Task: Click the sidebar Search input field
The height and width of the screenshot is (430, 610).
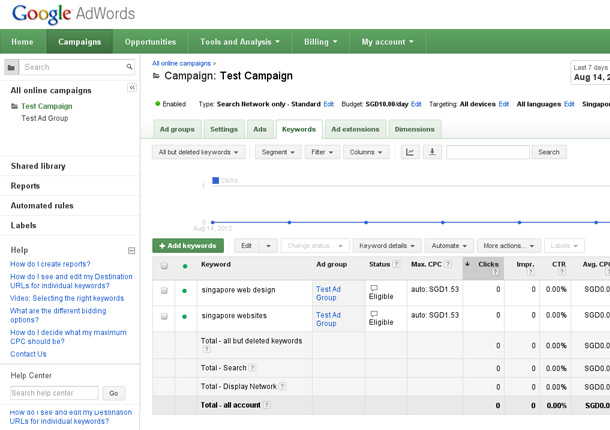Action: [x=77, y=67]
